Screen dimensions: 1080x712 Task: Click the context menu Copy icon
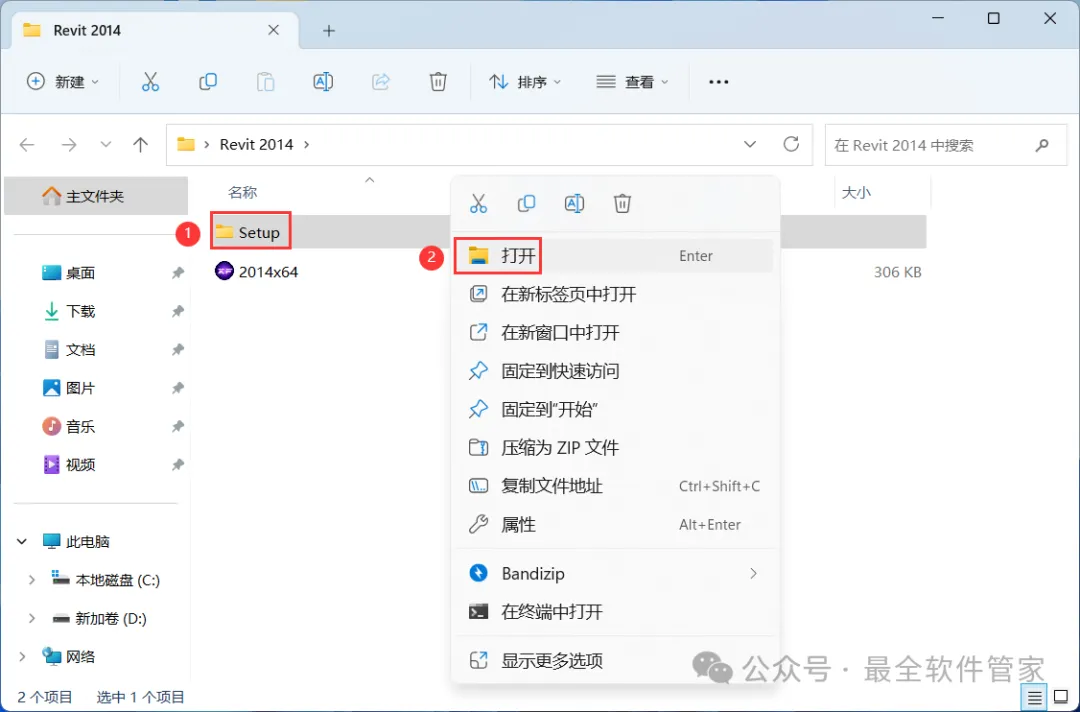[526, 203]
